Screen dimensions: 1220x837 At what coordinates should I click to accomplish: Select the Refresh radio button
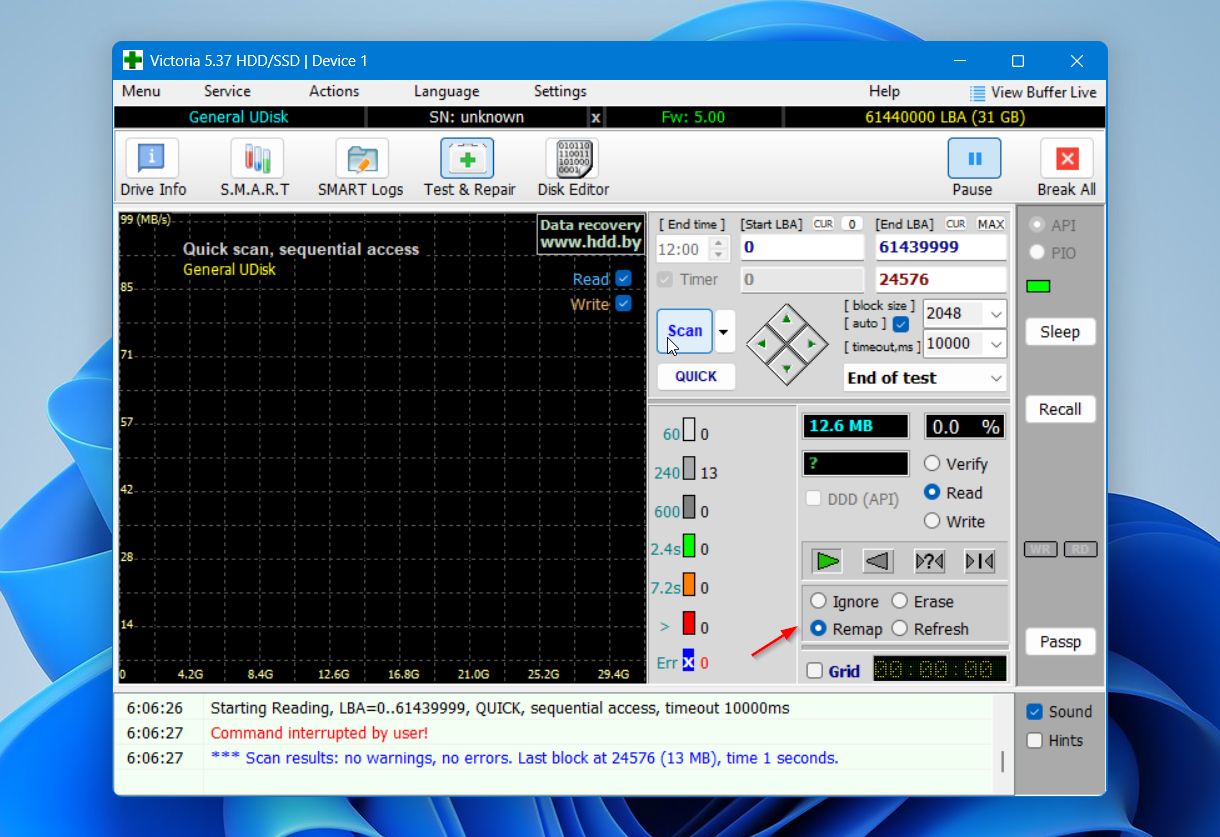pos(900,629)
